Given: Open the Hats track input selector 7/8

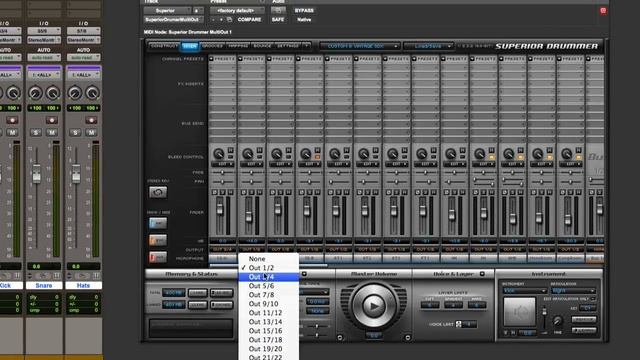Looking at the screenshot, I should (x=83, y=31).
